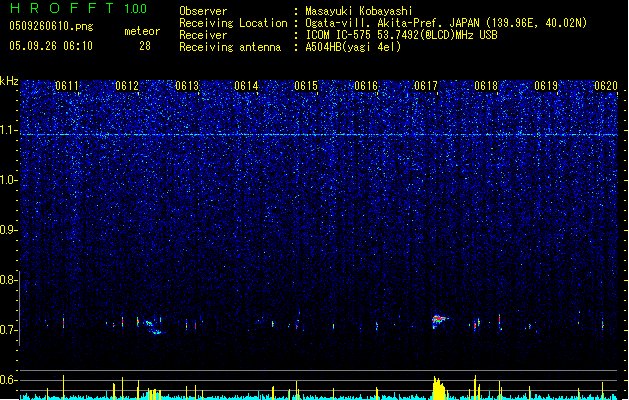Click the meteor count value 28
Screen dimensions: 629x400
[145, 46]
